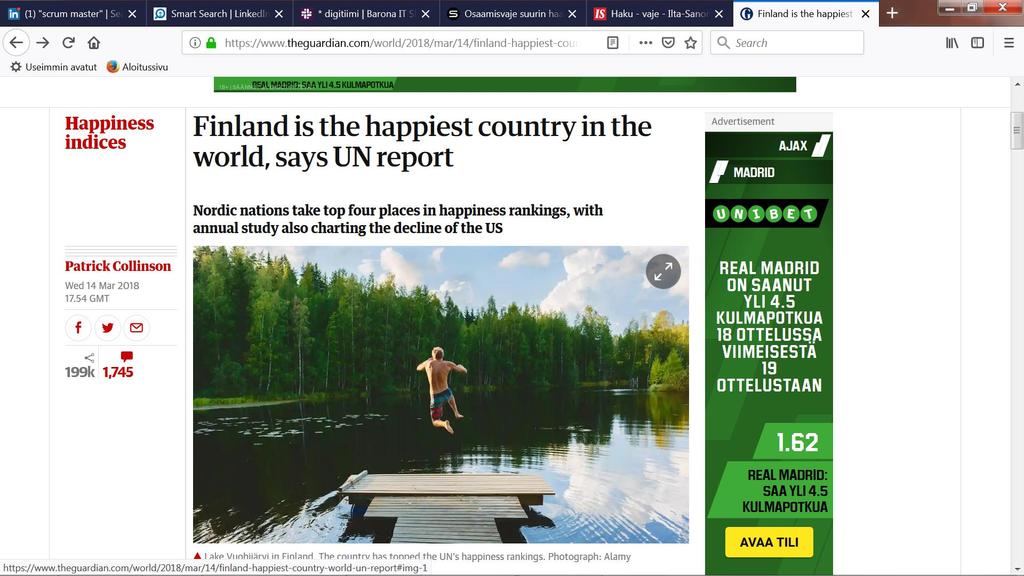
Task: Share article via Twitter icon
Action: coord(108,327)
